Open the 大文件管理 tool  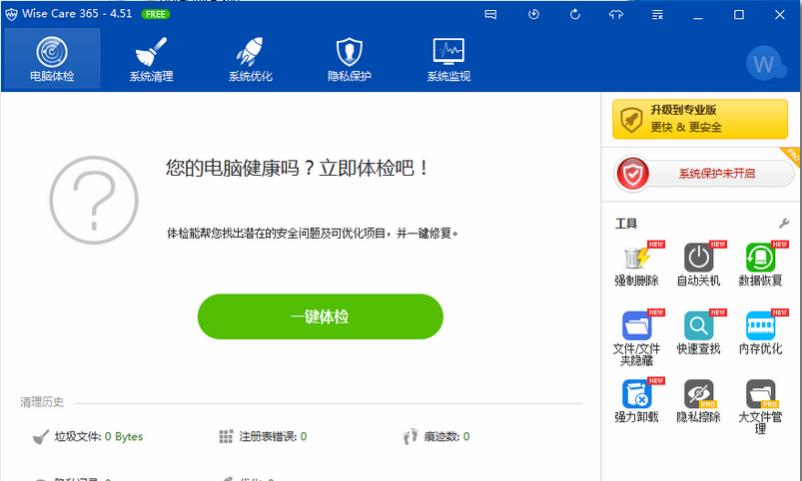pos(760,407)
